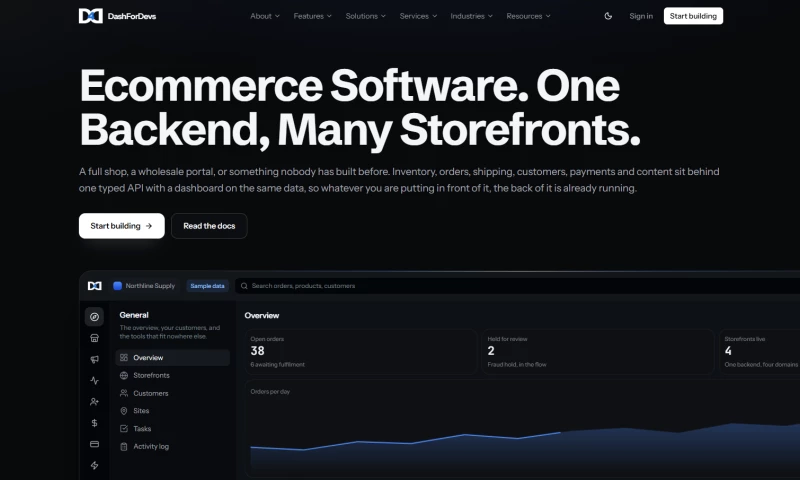
Task: Open the credit card icon in the rail
Action: click(94, 444)
